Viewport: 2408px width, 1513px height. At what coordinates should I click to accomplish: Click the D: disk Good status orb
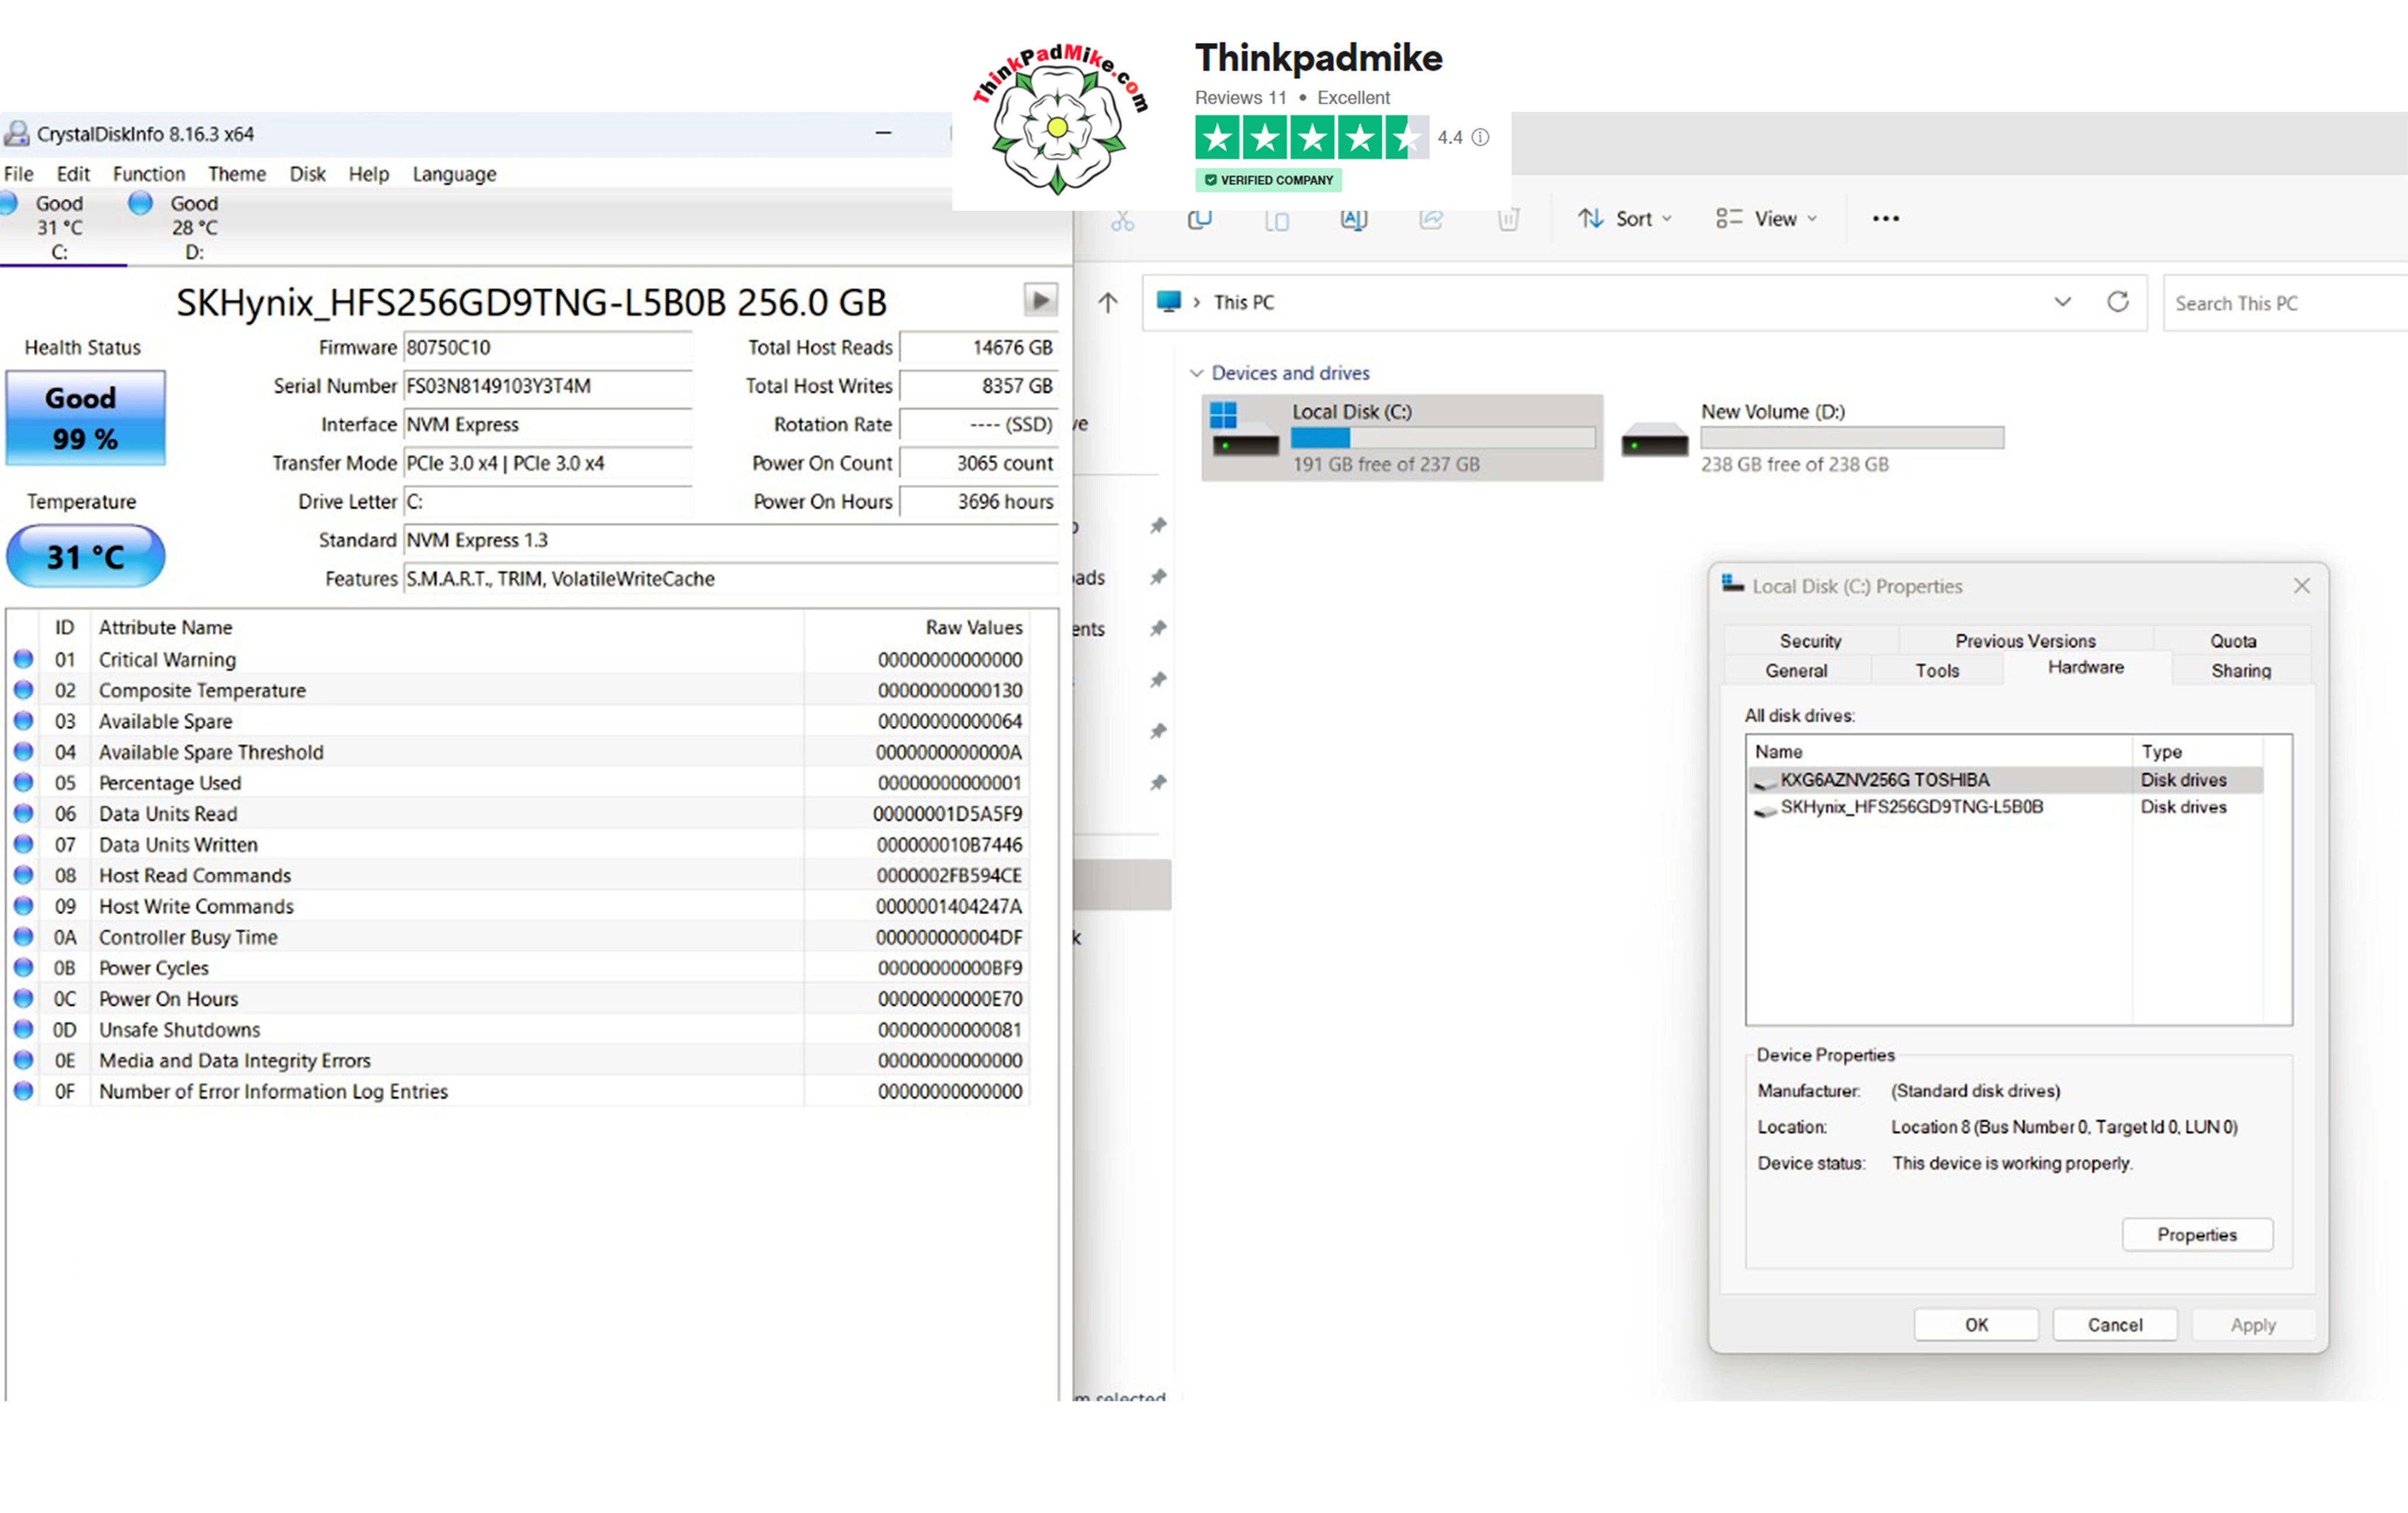tap(140, 203)
